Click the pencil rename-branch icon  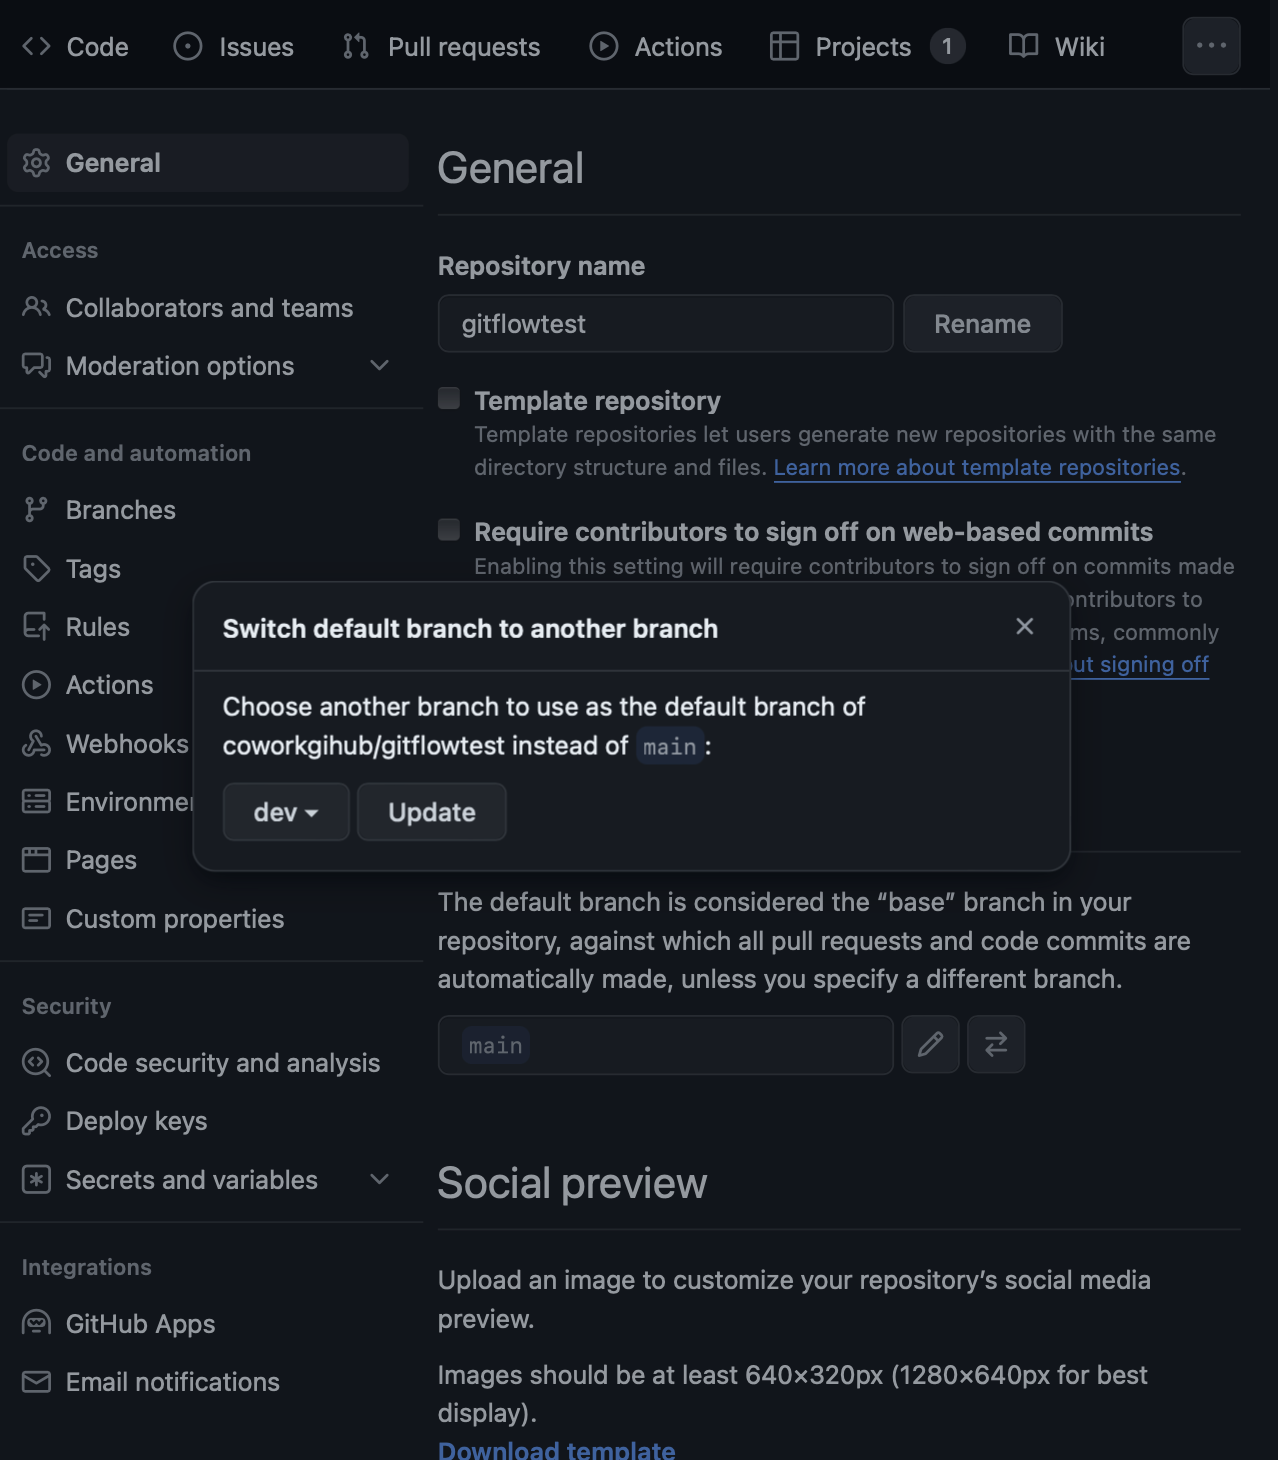click(930, 1045)
